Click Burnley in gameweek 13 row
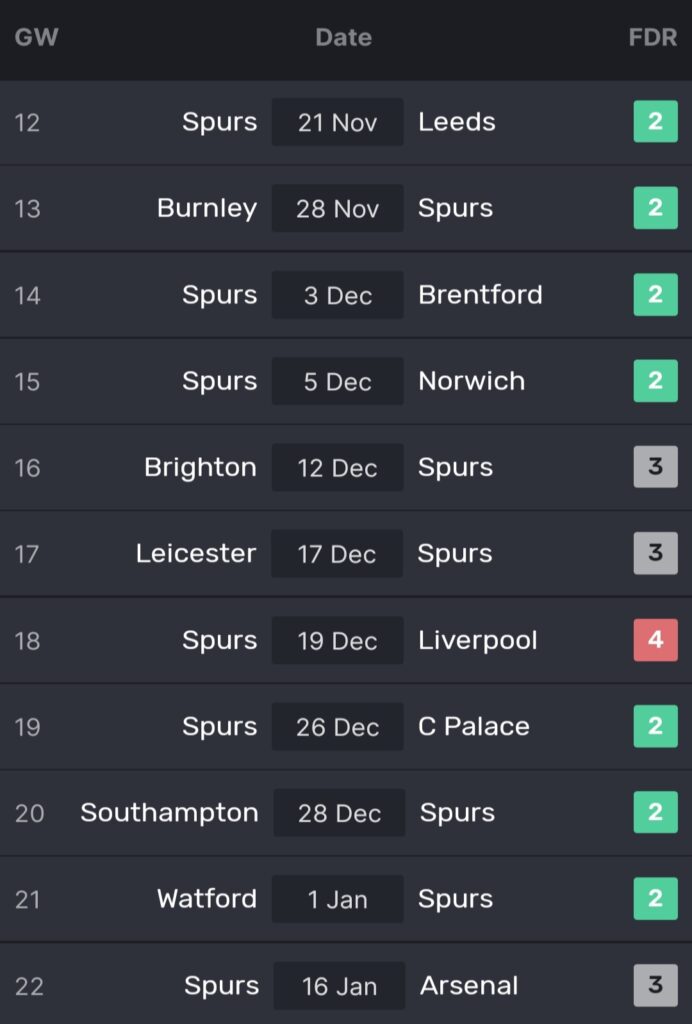The height and width of the screenshot is (1024, 692). 207,208
